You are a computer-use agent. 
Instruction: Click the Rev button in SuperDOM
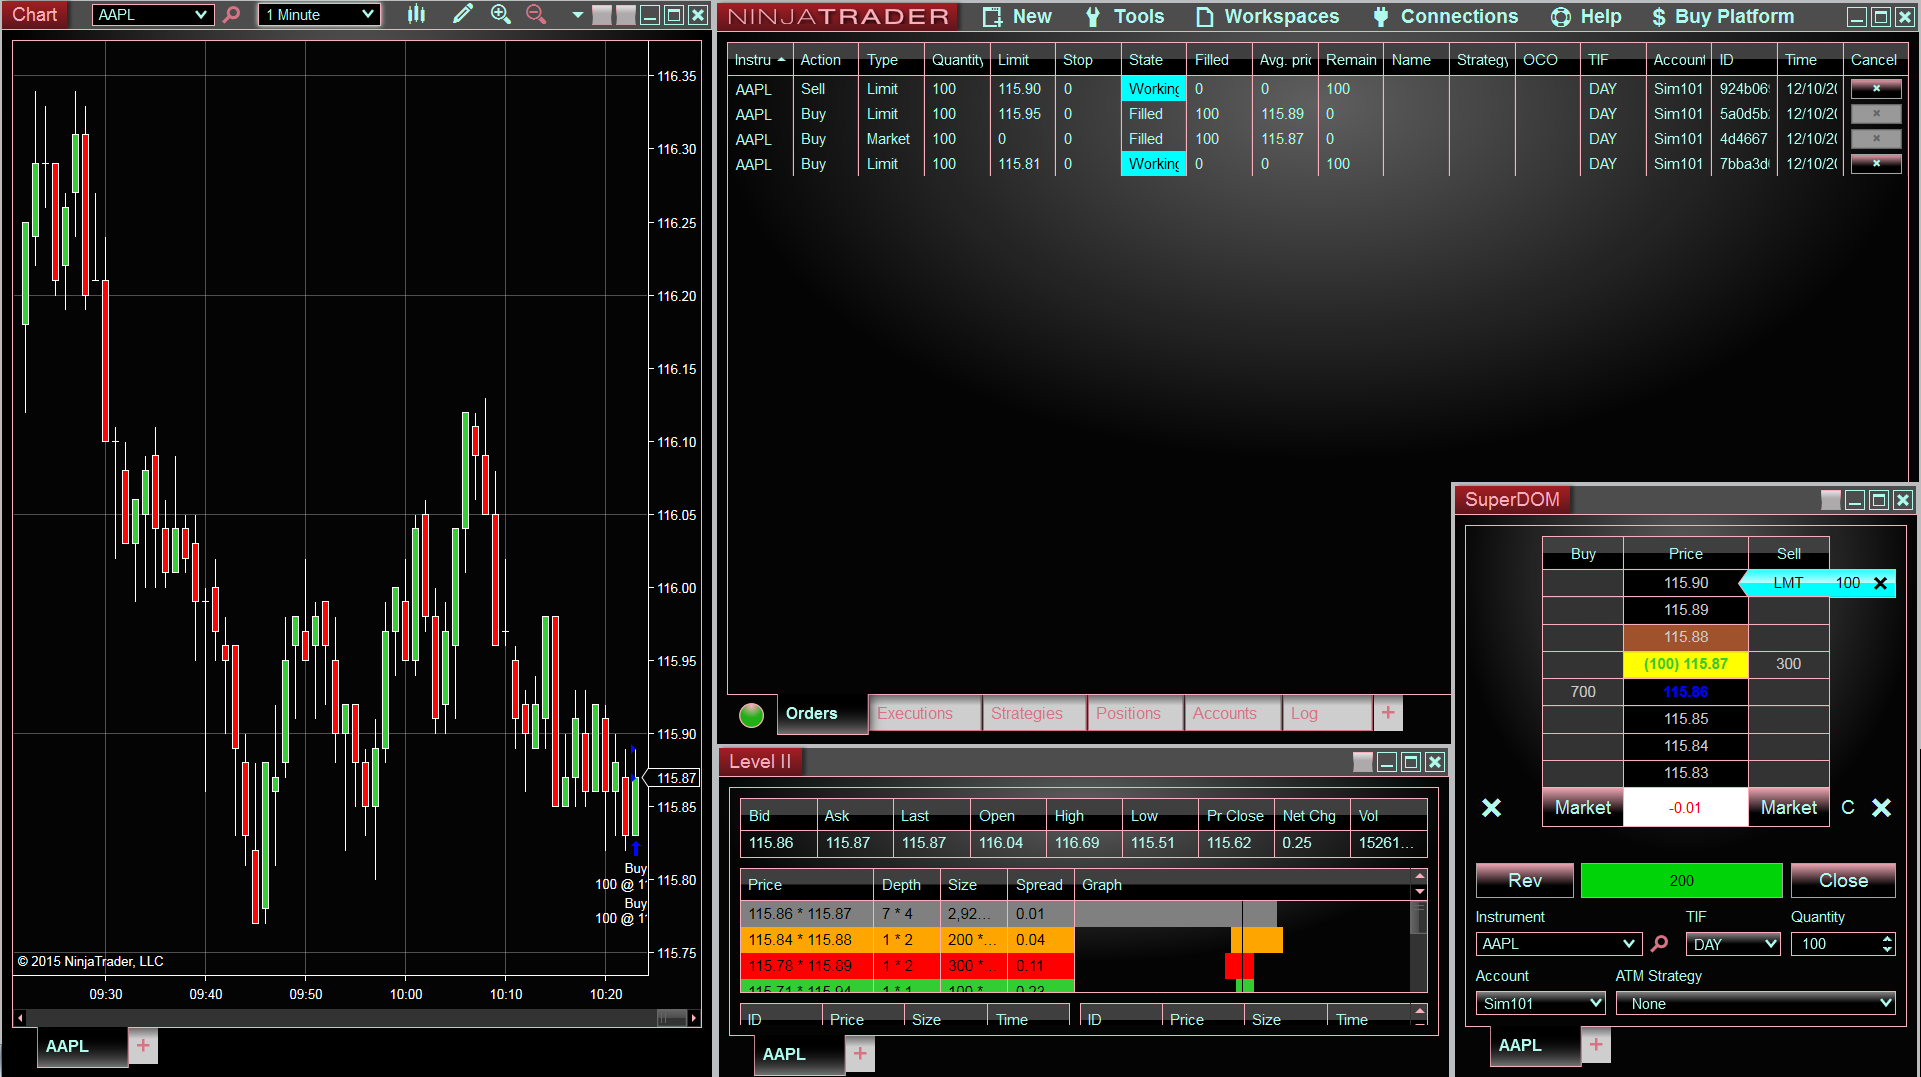pyautogui.click(x=1524, y=880)
